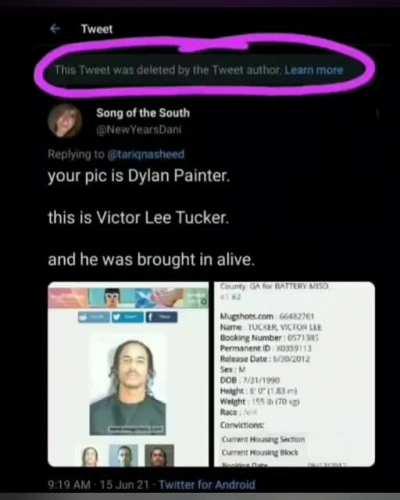This screenshot has height=500, width=400.
Task: Tap the Tweet header title
Action: tap(97, 29)
